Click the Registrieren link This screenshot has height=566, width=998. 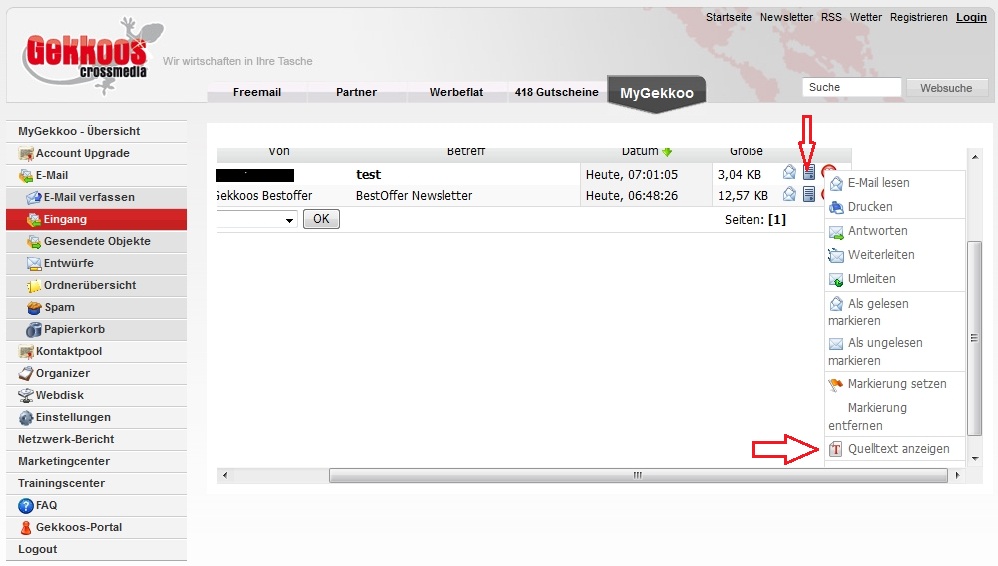[x=918, y=17]
